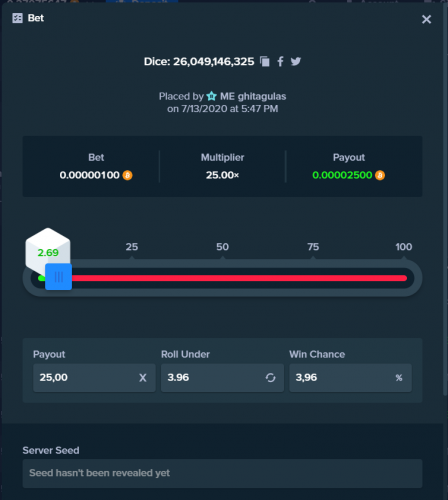The image size is (448, 500).
Task: Click the Win Chance 3,96 field
Action: pyautogui.click(x=350, y=378)
